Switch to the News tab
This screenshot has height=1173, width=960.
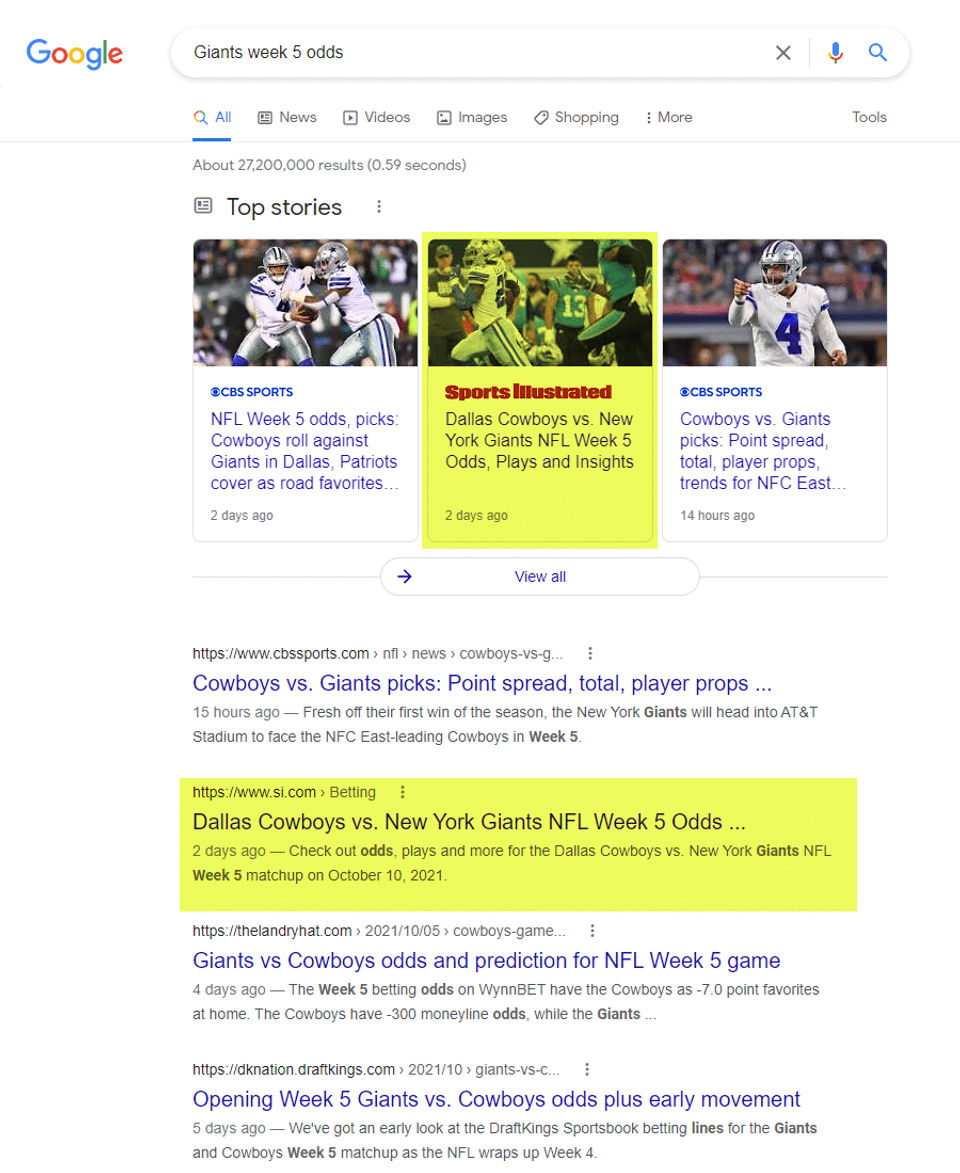(287, 117)
